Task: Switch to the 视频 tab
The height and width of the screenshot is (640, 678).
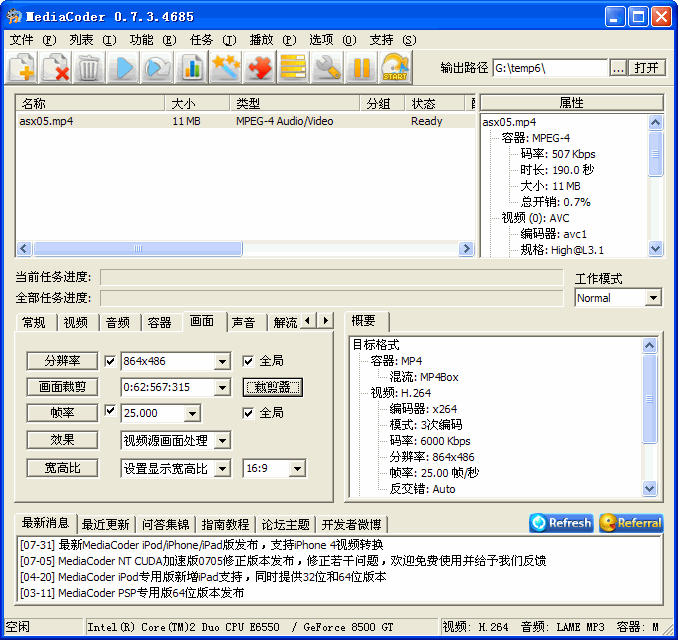Action: tap(76, 323)
